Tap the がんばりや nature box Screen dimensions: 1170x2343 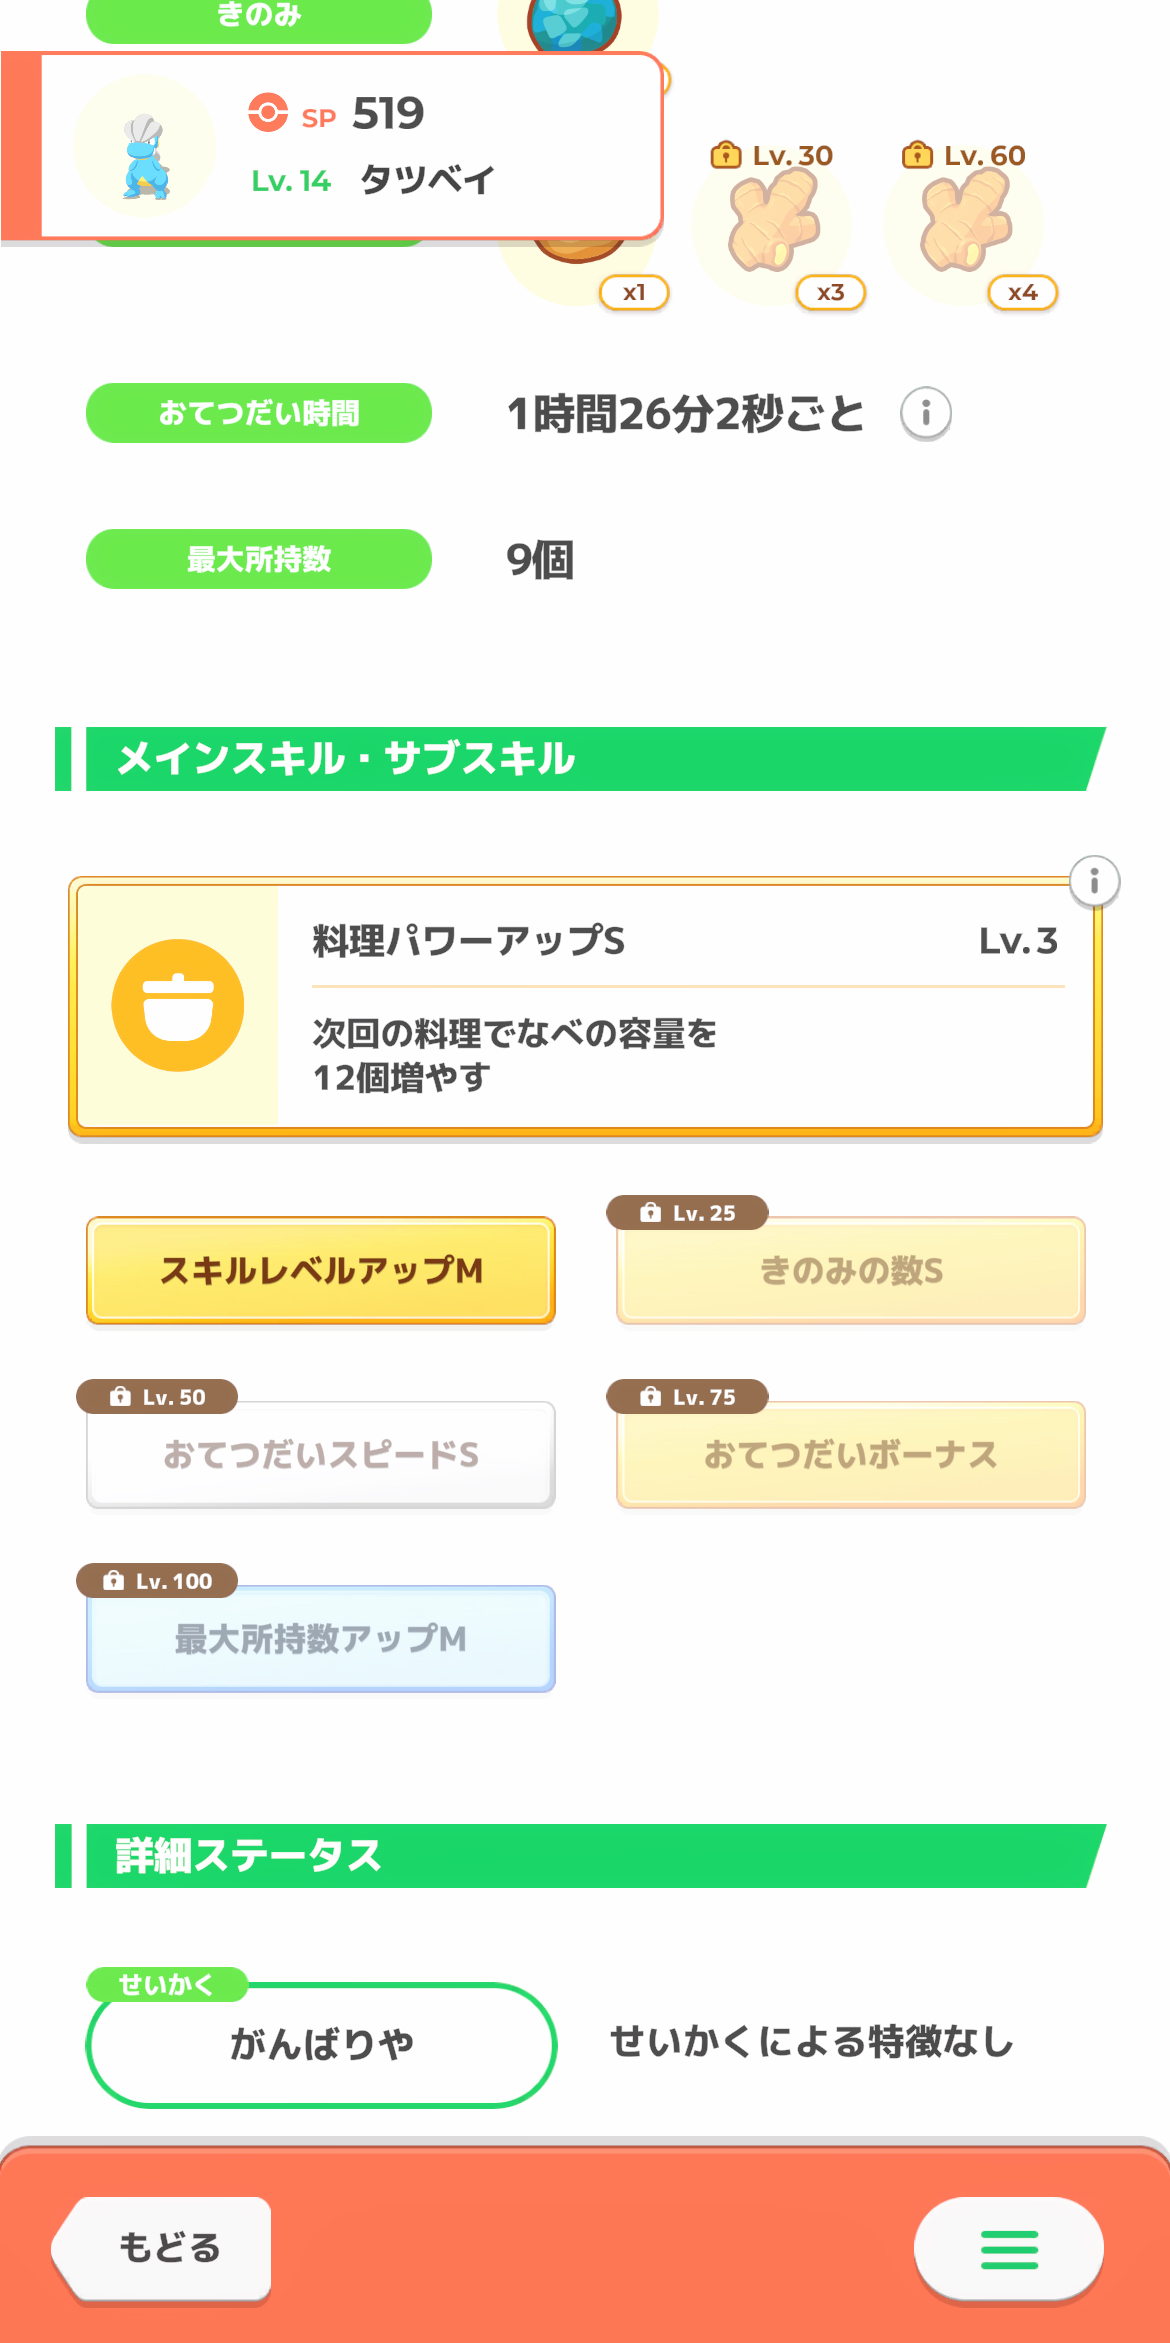(321, 2044)
